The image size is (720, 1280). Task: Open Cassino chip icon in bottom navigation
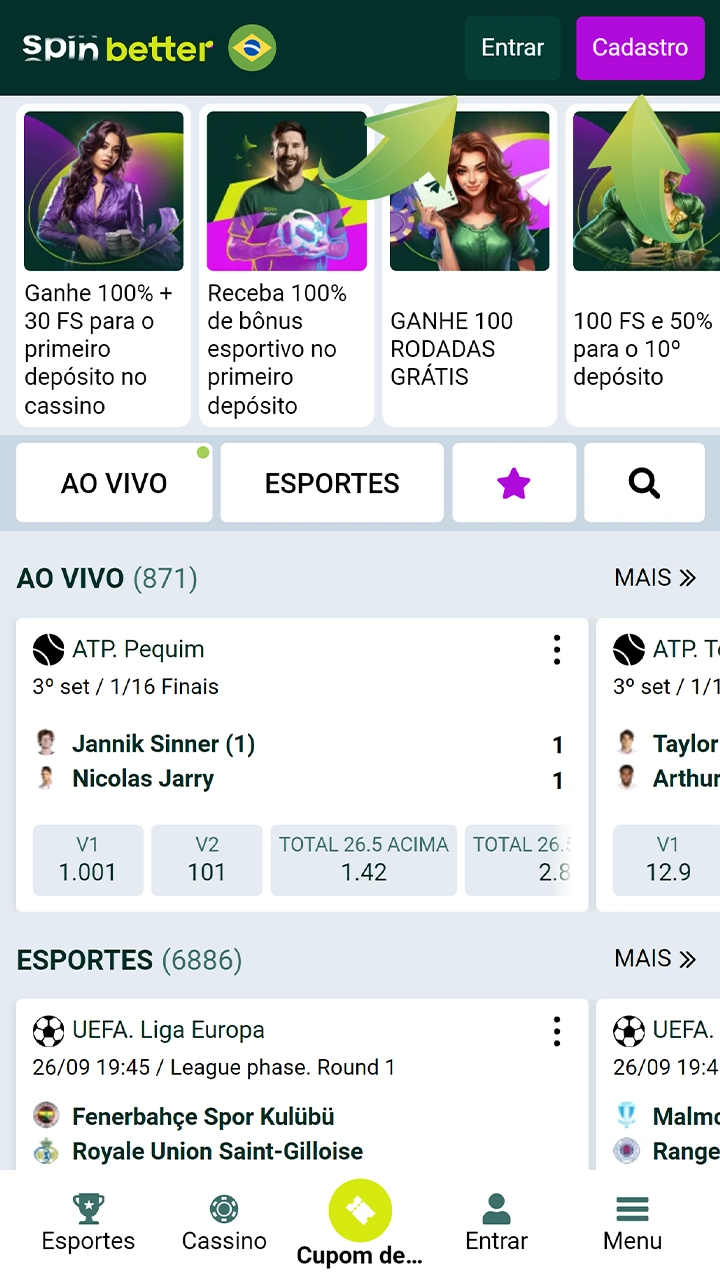pyautogui.click(x=224, y=1210)
